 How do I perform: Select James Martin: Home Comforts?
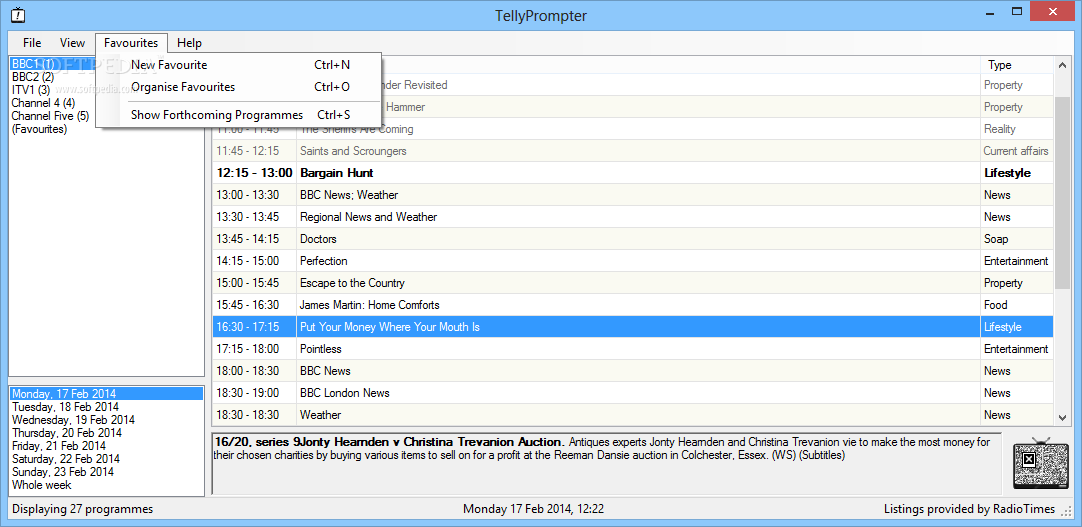pyautogui.click(x=633, y=305)
